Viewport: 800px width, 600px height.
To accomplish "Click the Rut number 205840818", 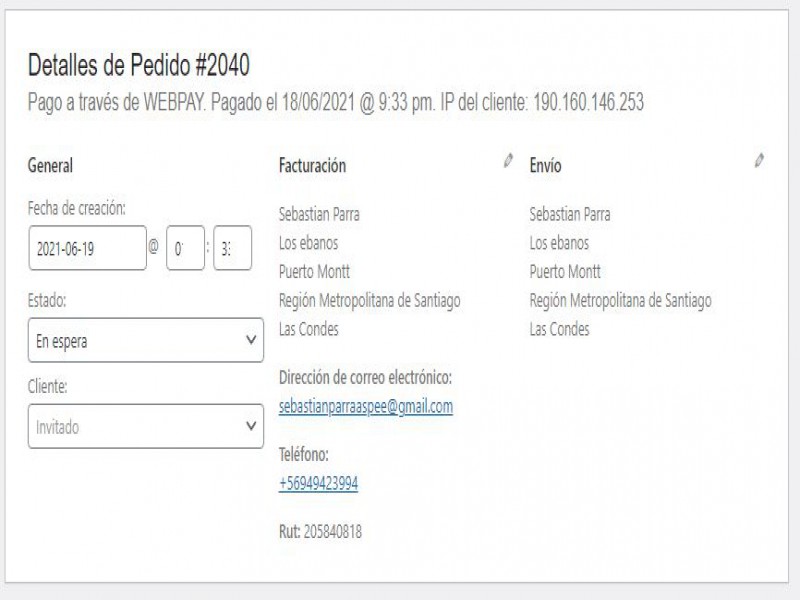I will click(334, 532).
